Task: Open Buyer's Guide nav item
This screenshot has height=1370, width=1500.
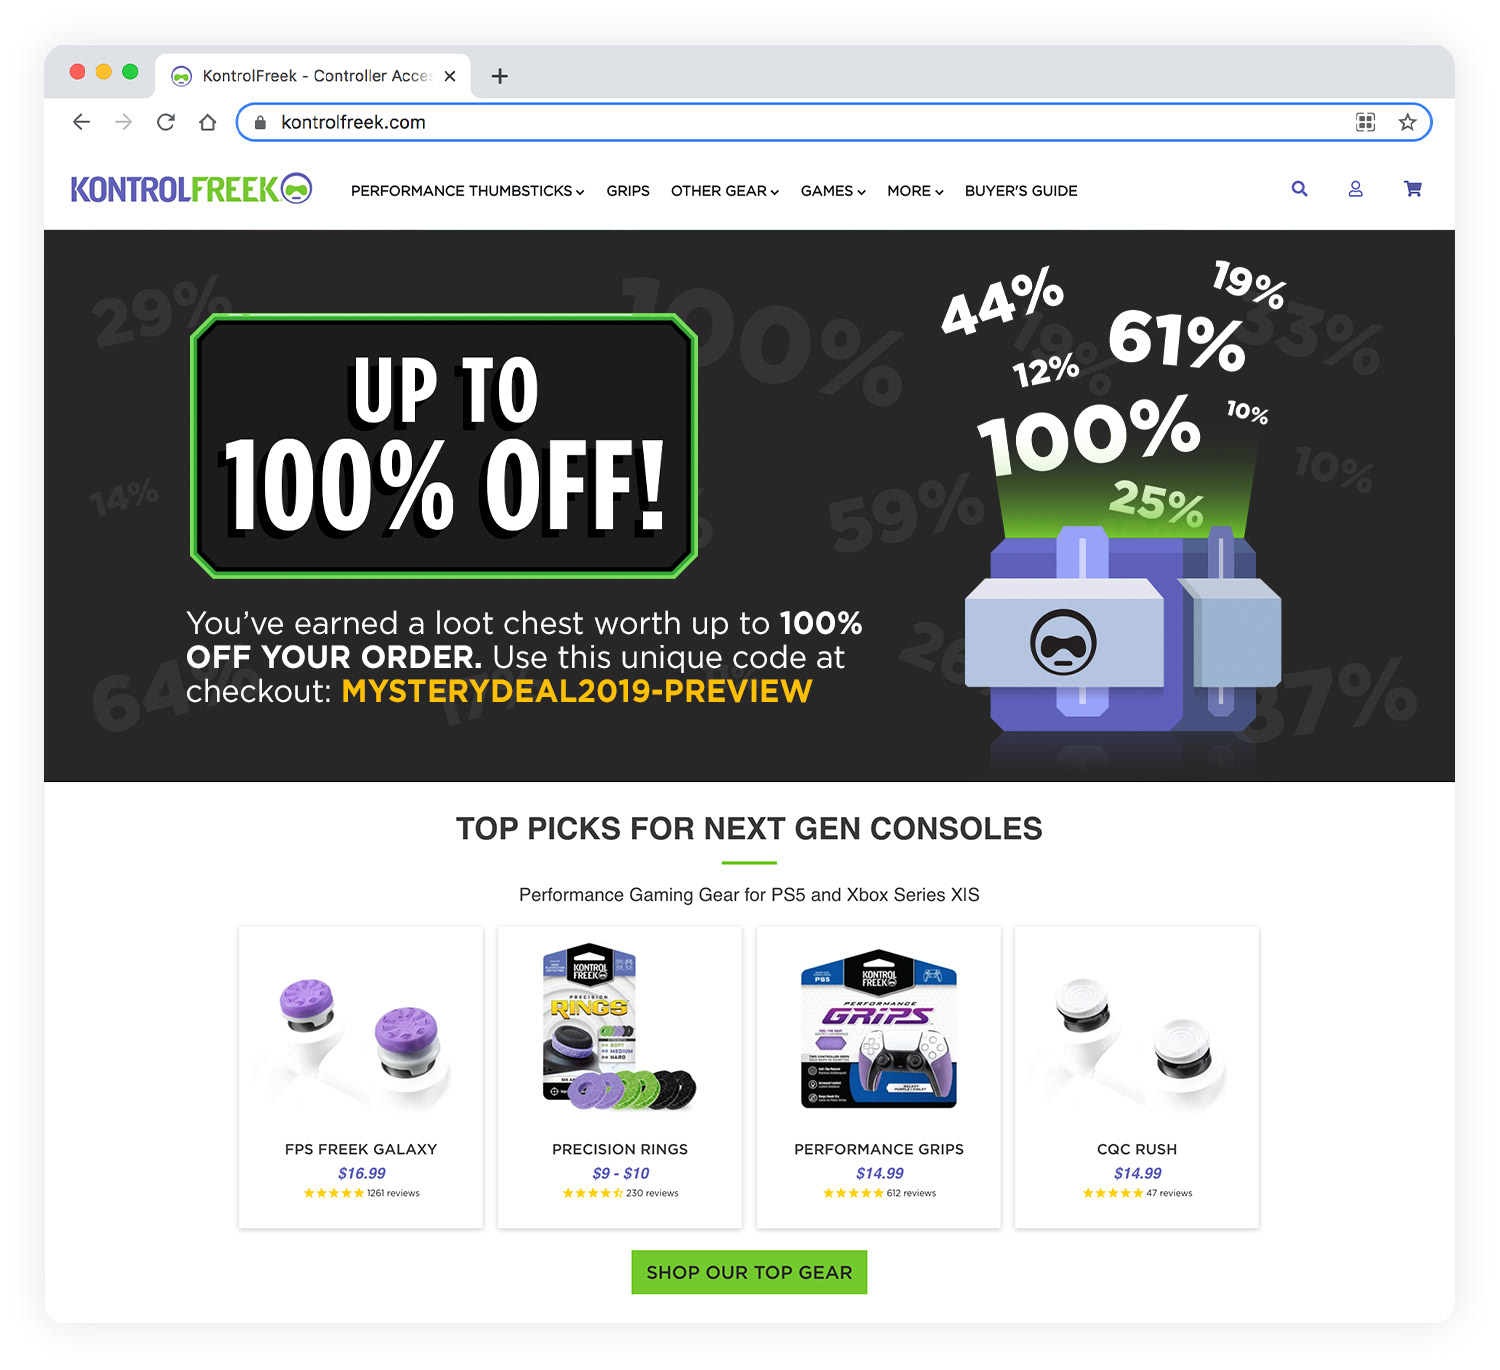Action: click(x=1021, y=191)
